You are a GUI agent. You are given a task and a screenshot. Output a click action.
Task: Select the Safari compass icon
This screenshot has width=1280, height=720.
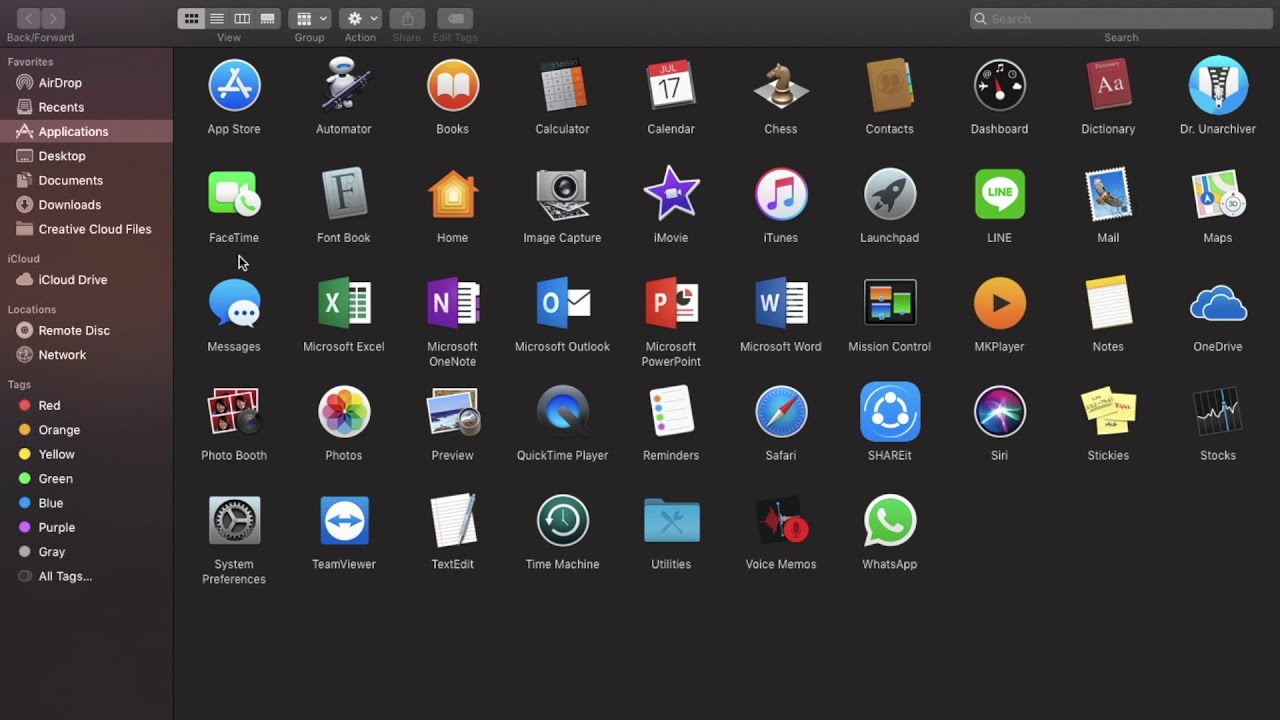(x=781, y=412)
